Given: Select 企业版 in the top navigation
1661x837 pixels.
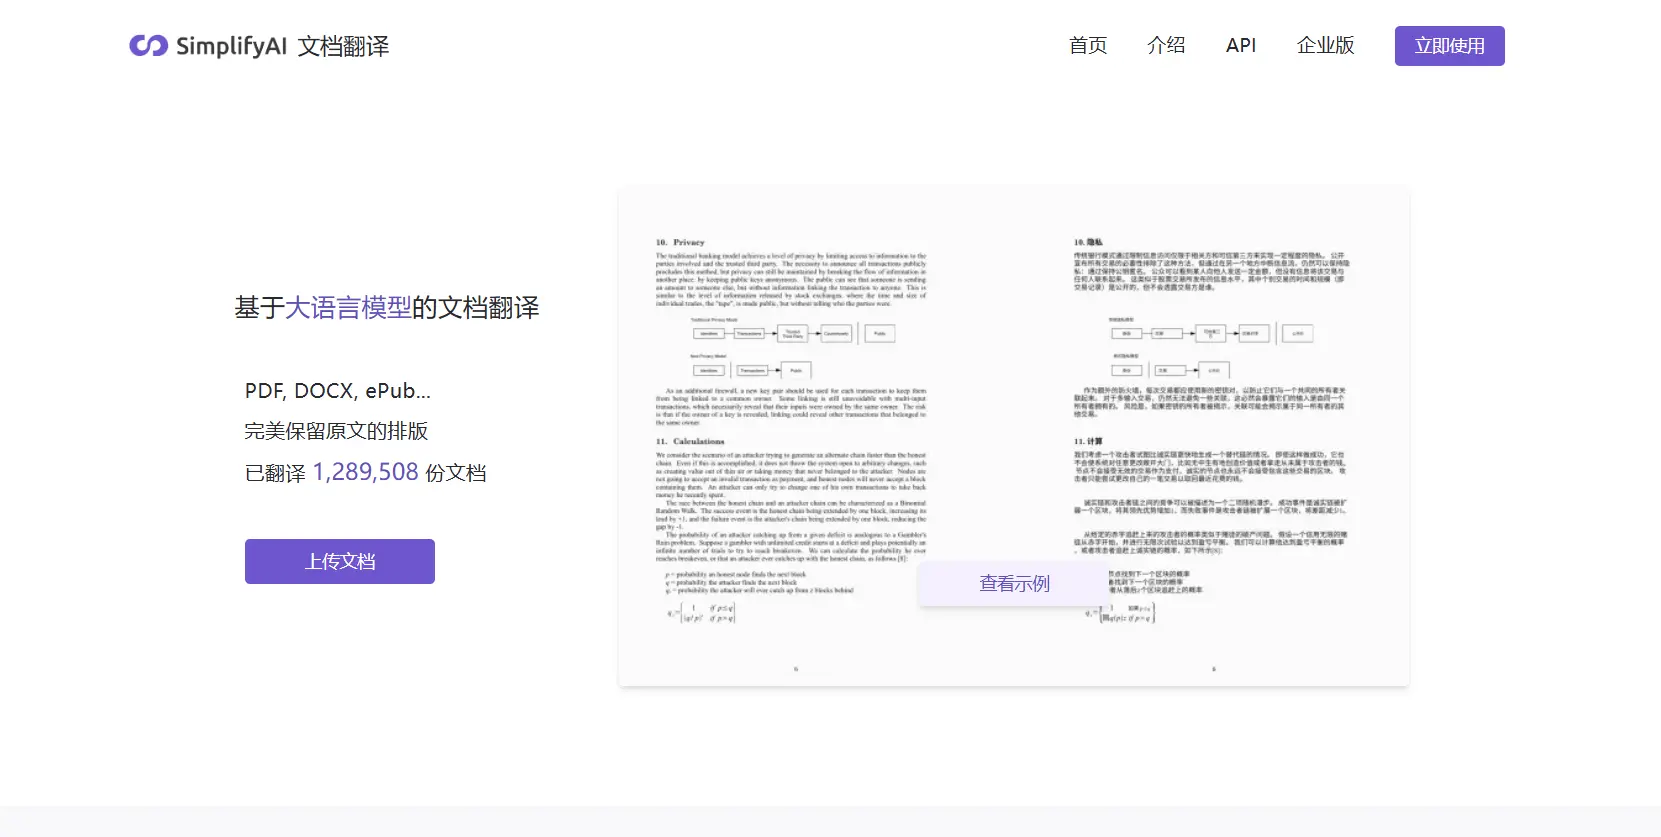Looking at the screenshot, I should click(x=1325, y=45).
